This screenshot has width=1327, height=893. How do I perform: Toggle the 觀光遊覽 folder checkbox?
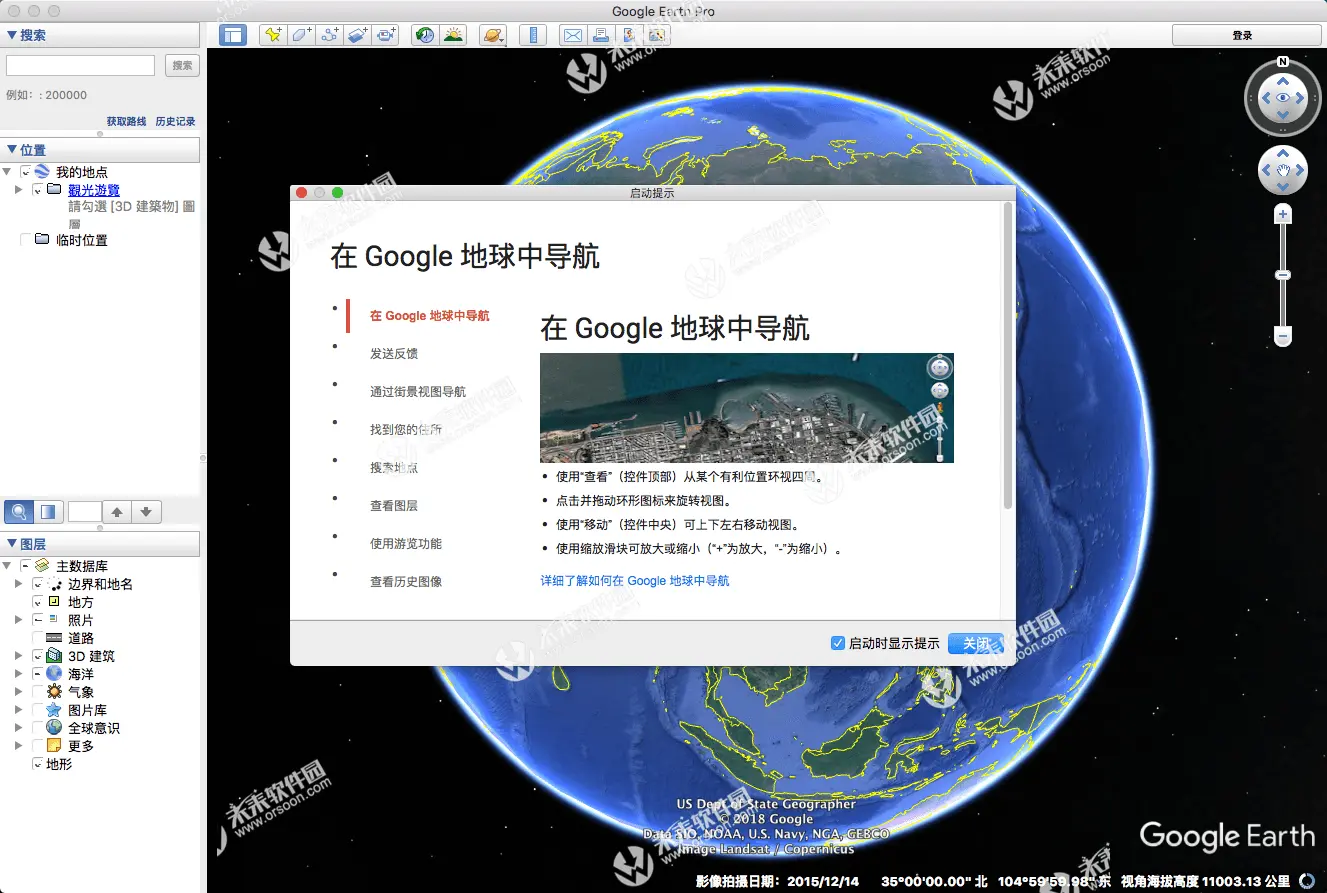[x=38, y=190]
